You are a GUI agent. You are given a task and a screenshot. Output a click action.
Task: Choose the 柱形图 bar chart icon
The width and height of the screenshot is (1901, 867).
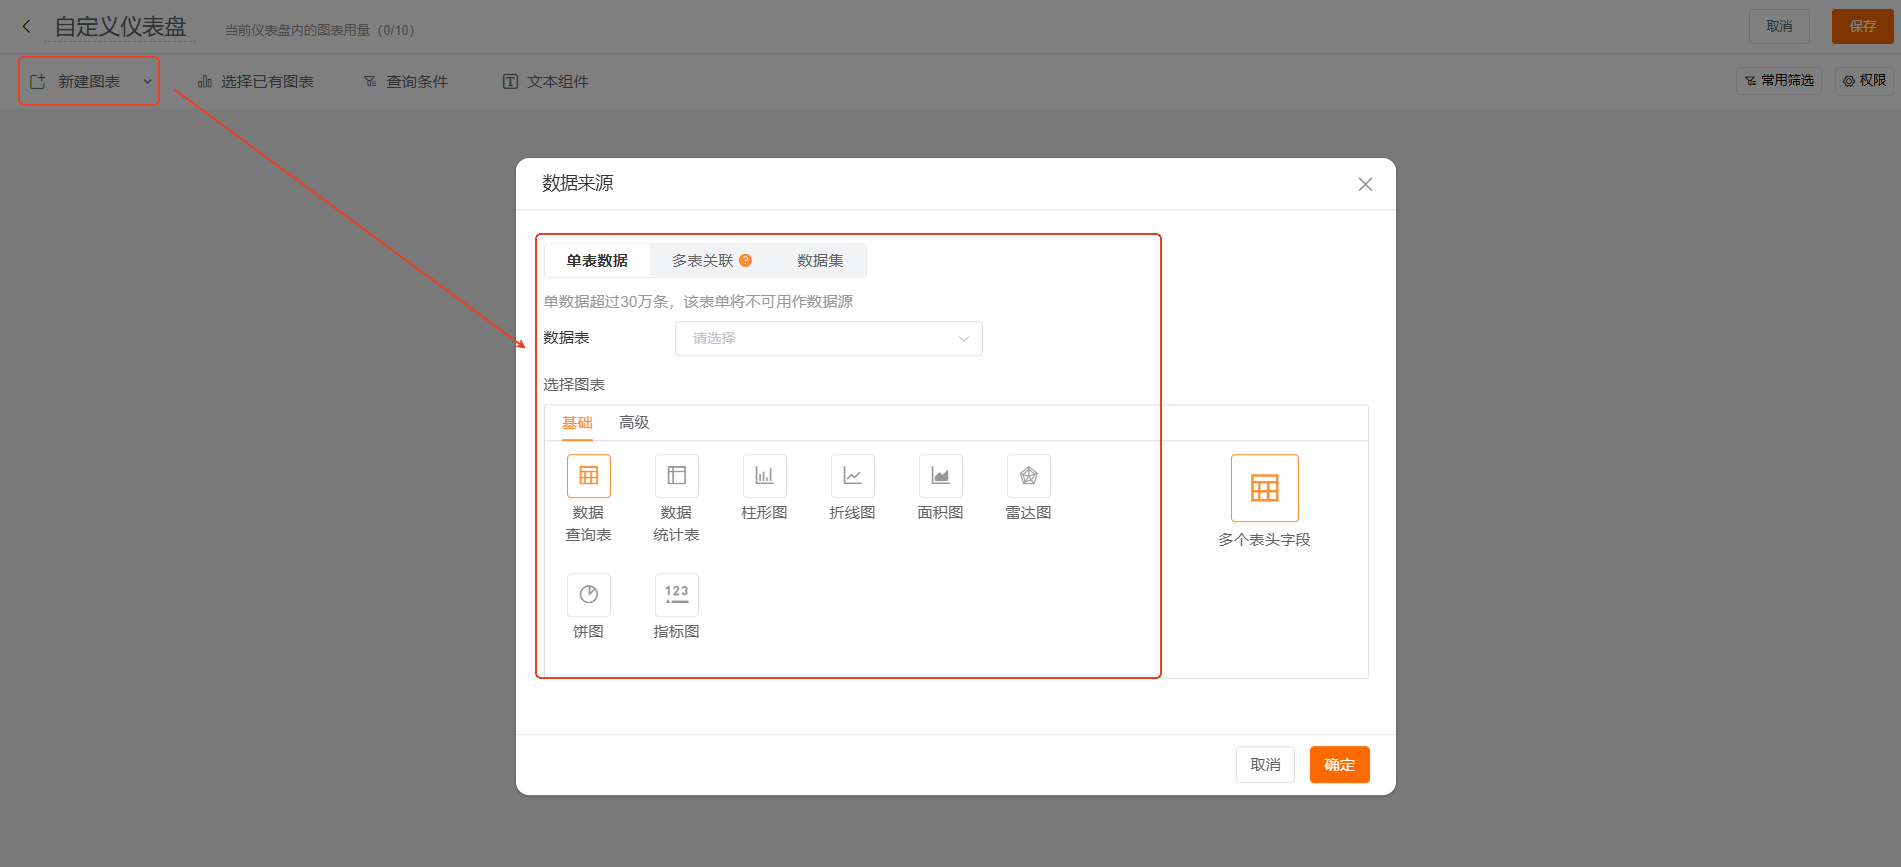(764, 477)
